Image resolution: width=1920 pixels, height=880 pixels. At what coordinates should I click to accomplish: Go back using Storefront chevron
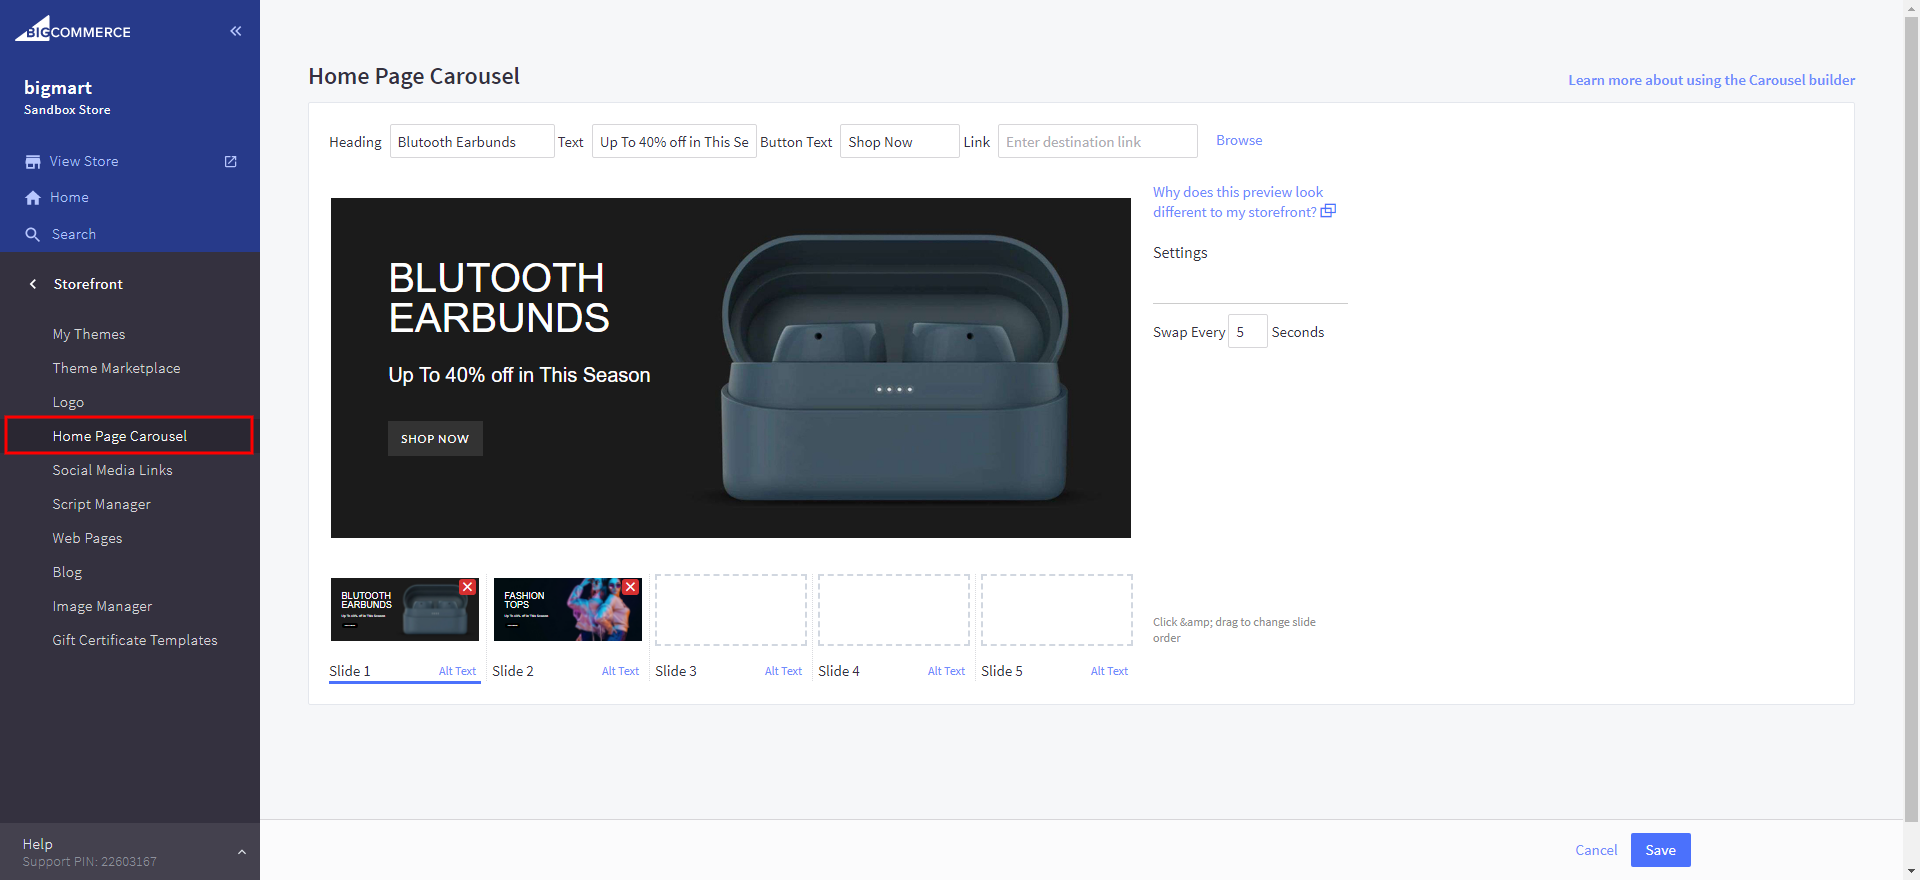[33, 284]
